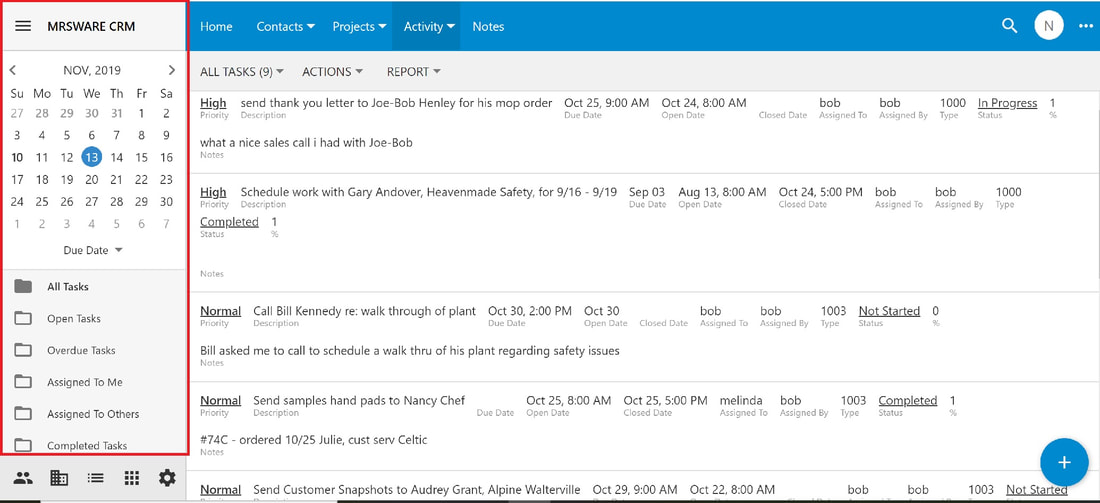The image size is (1100, 503).
Task: Select the Overdue Tasks folder
Action: point(81,350)
